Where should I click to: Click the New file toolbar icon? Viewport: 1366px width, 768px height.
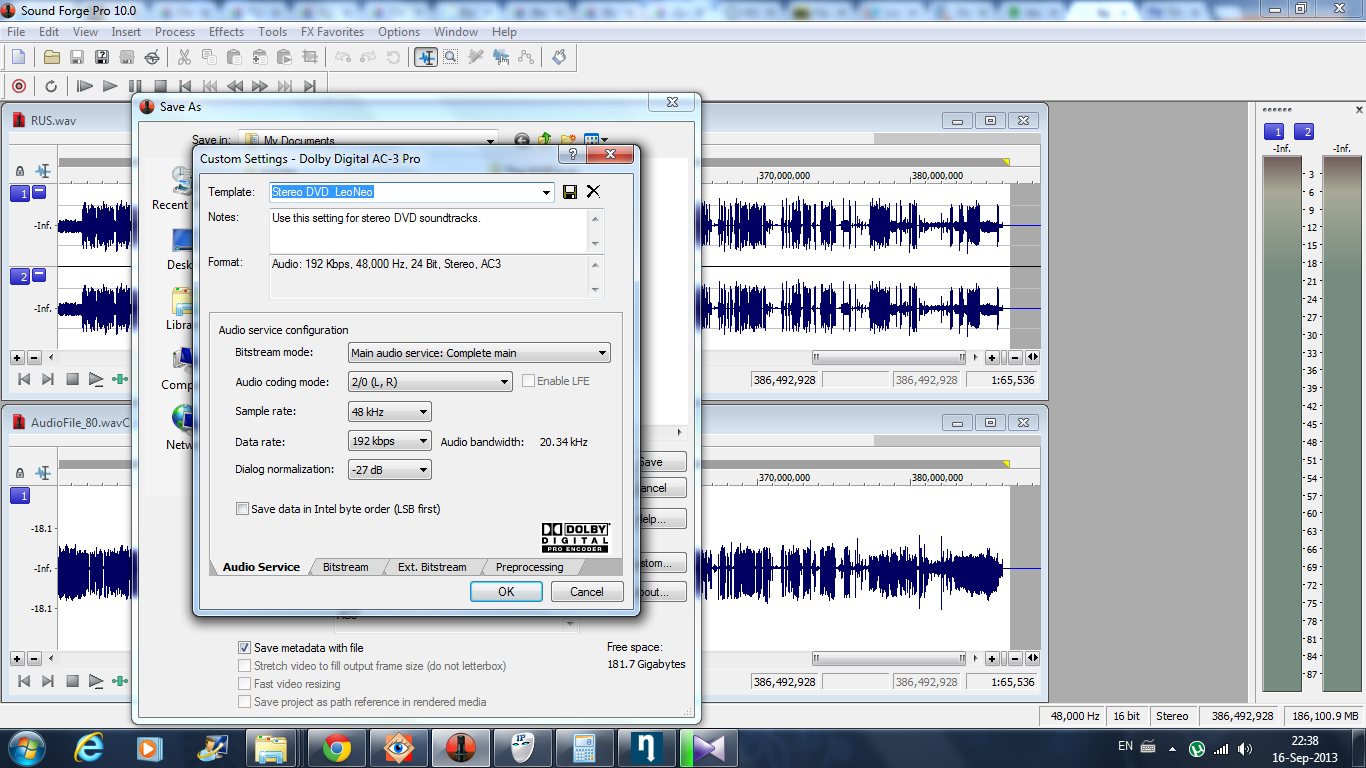[x=18, y=57]
